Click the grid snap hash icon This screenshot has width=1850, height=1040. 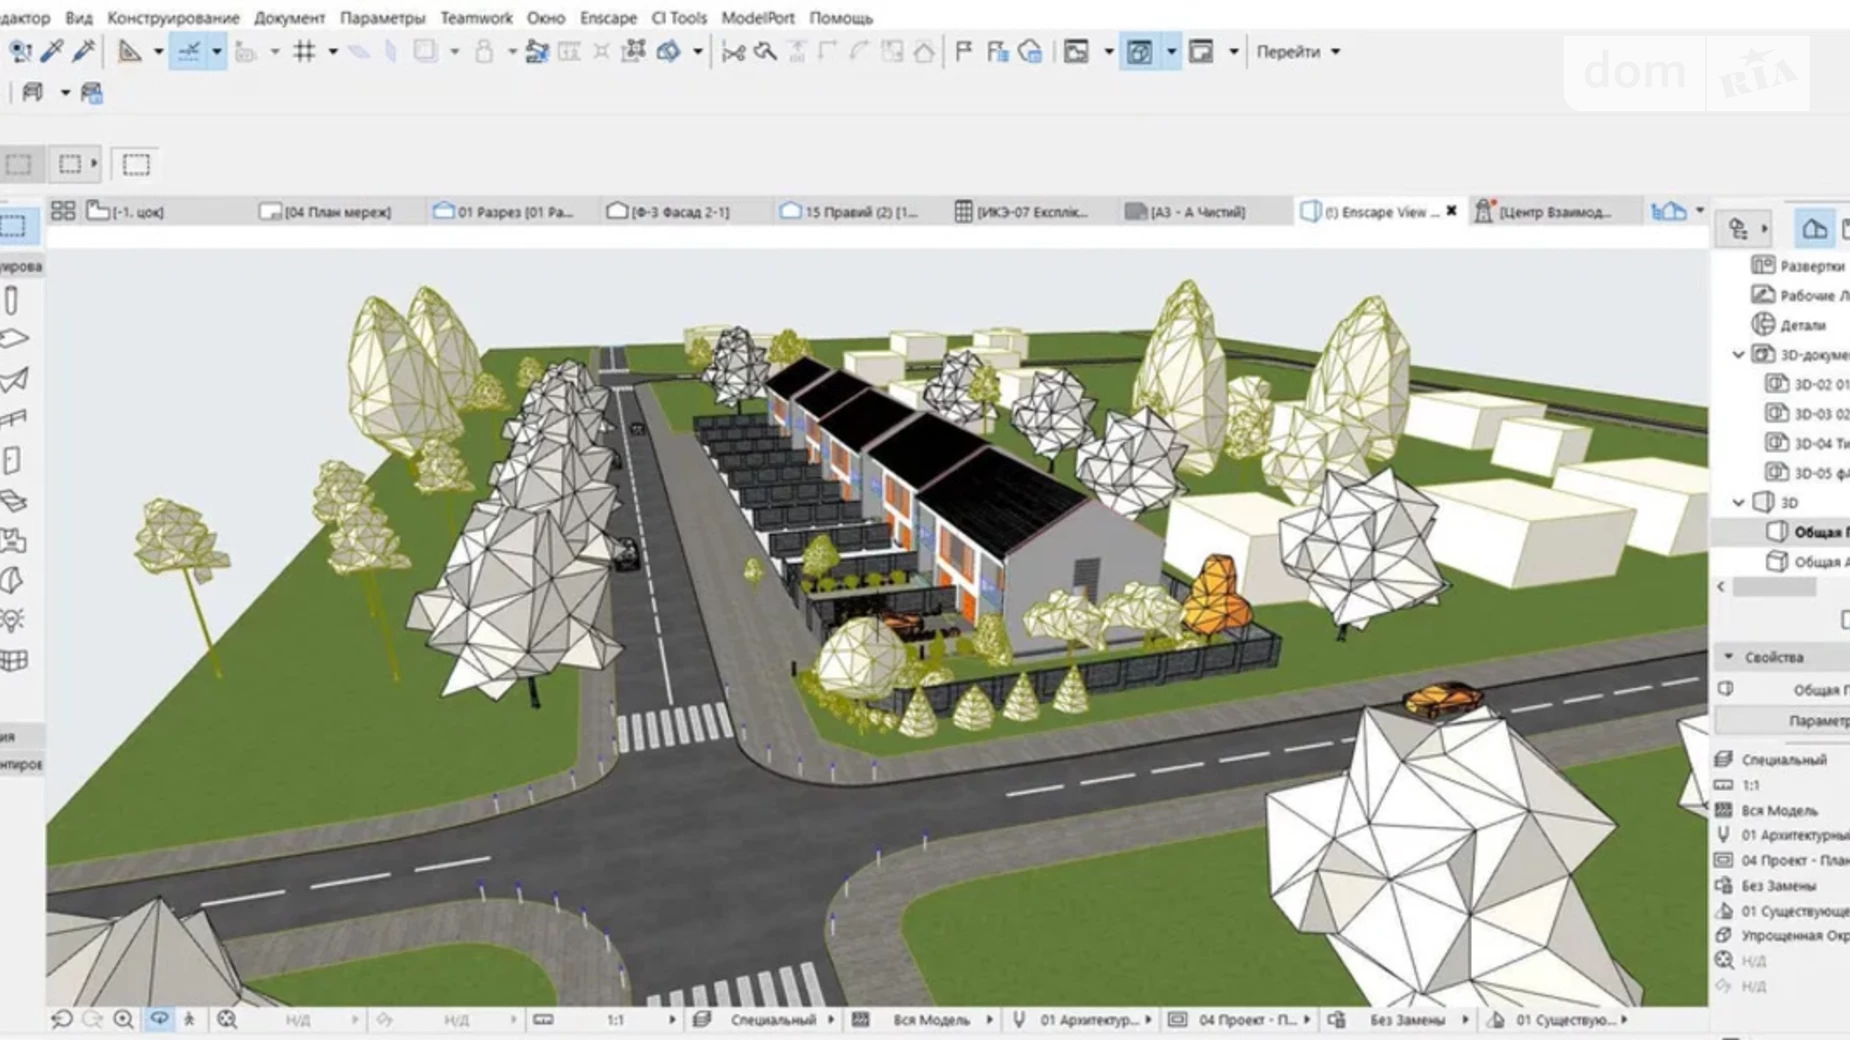click(x=304, y=52)
